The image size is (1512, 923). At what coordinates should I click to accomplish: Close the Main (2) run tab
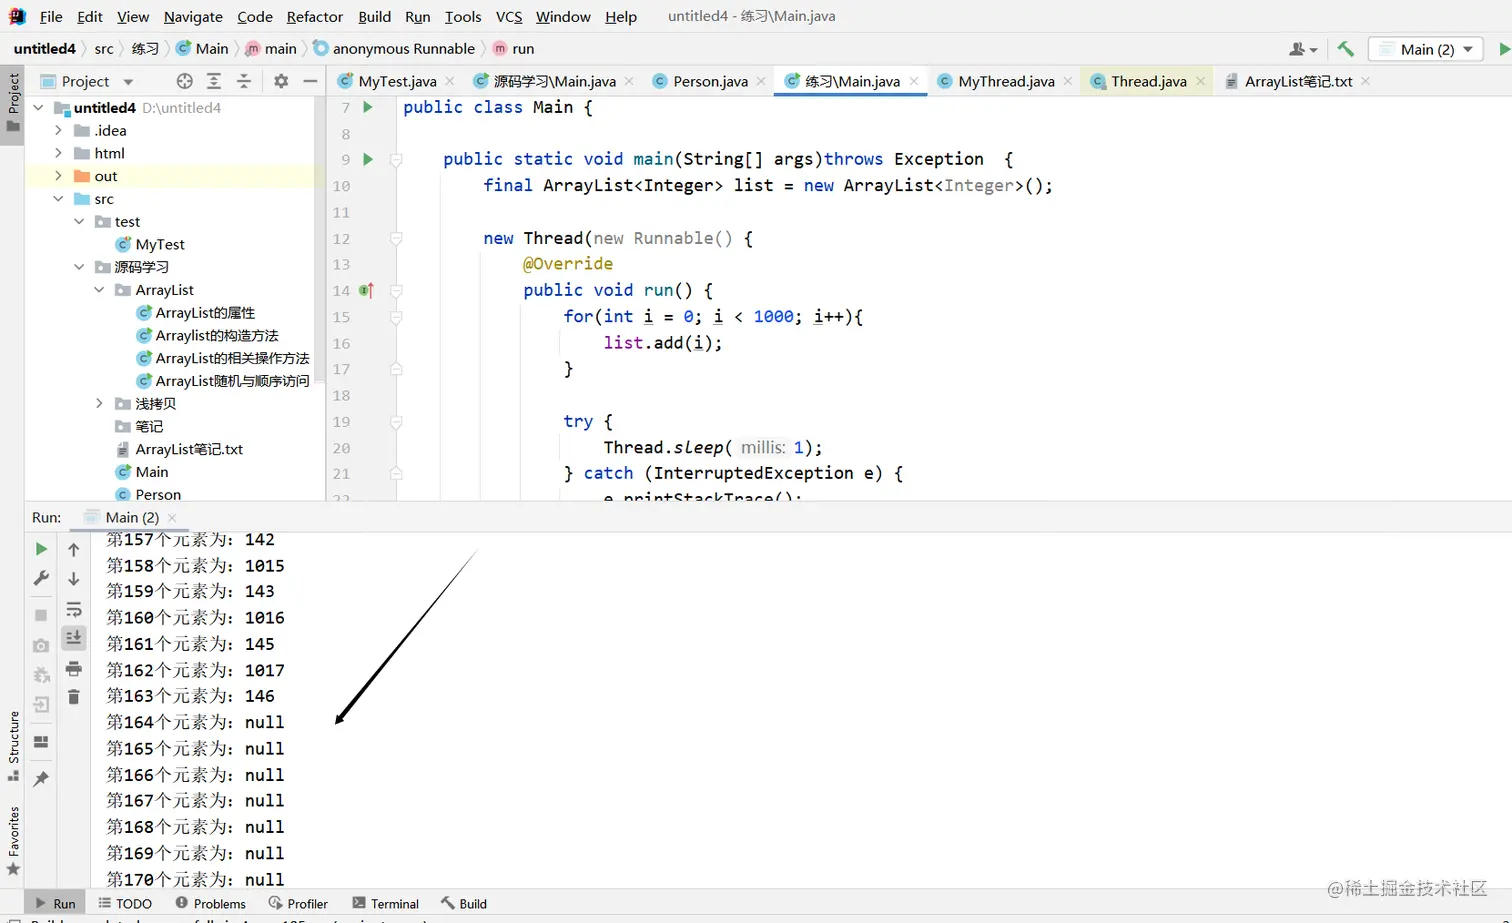pyautogui.click(x=172, y=517)
